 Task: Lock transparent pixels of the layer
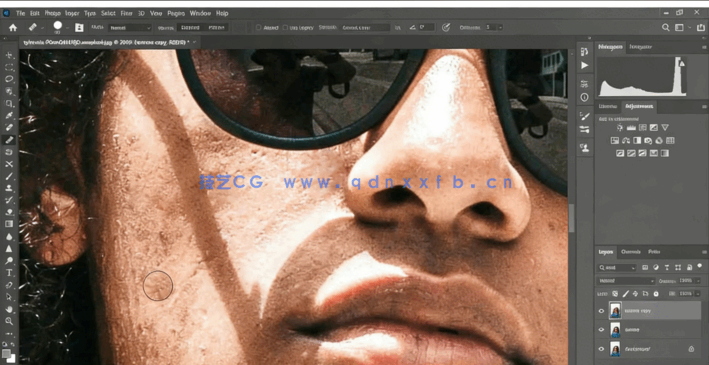pyautogui.click(x=615, y=294)
